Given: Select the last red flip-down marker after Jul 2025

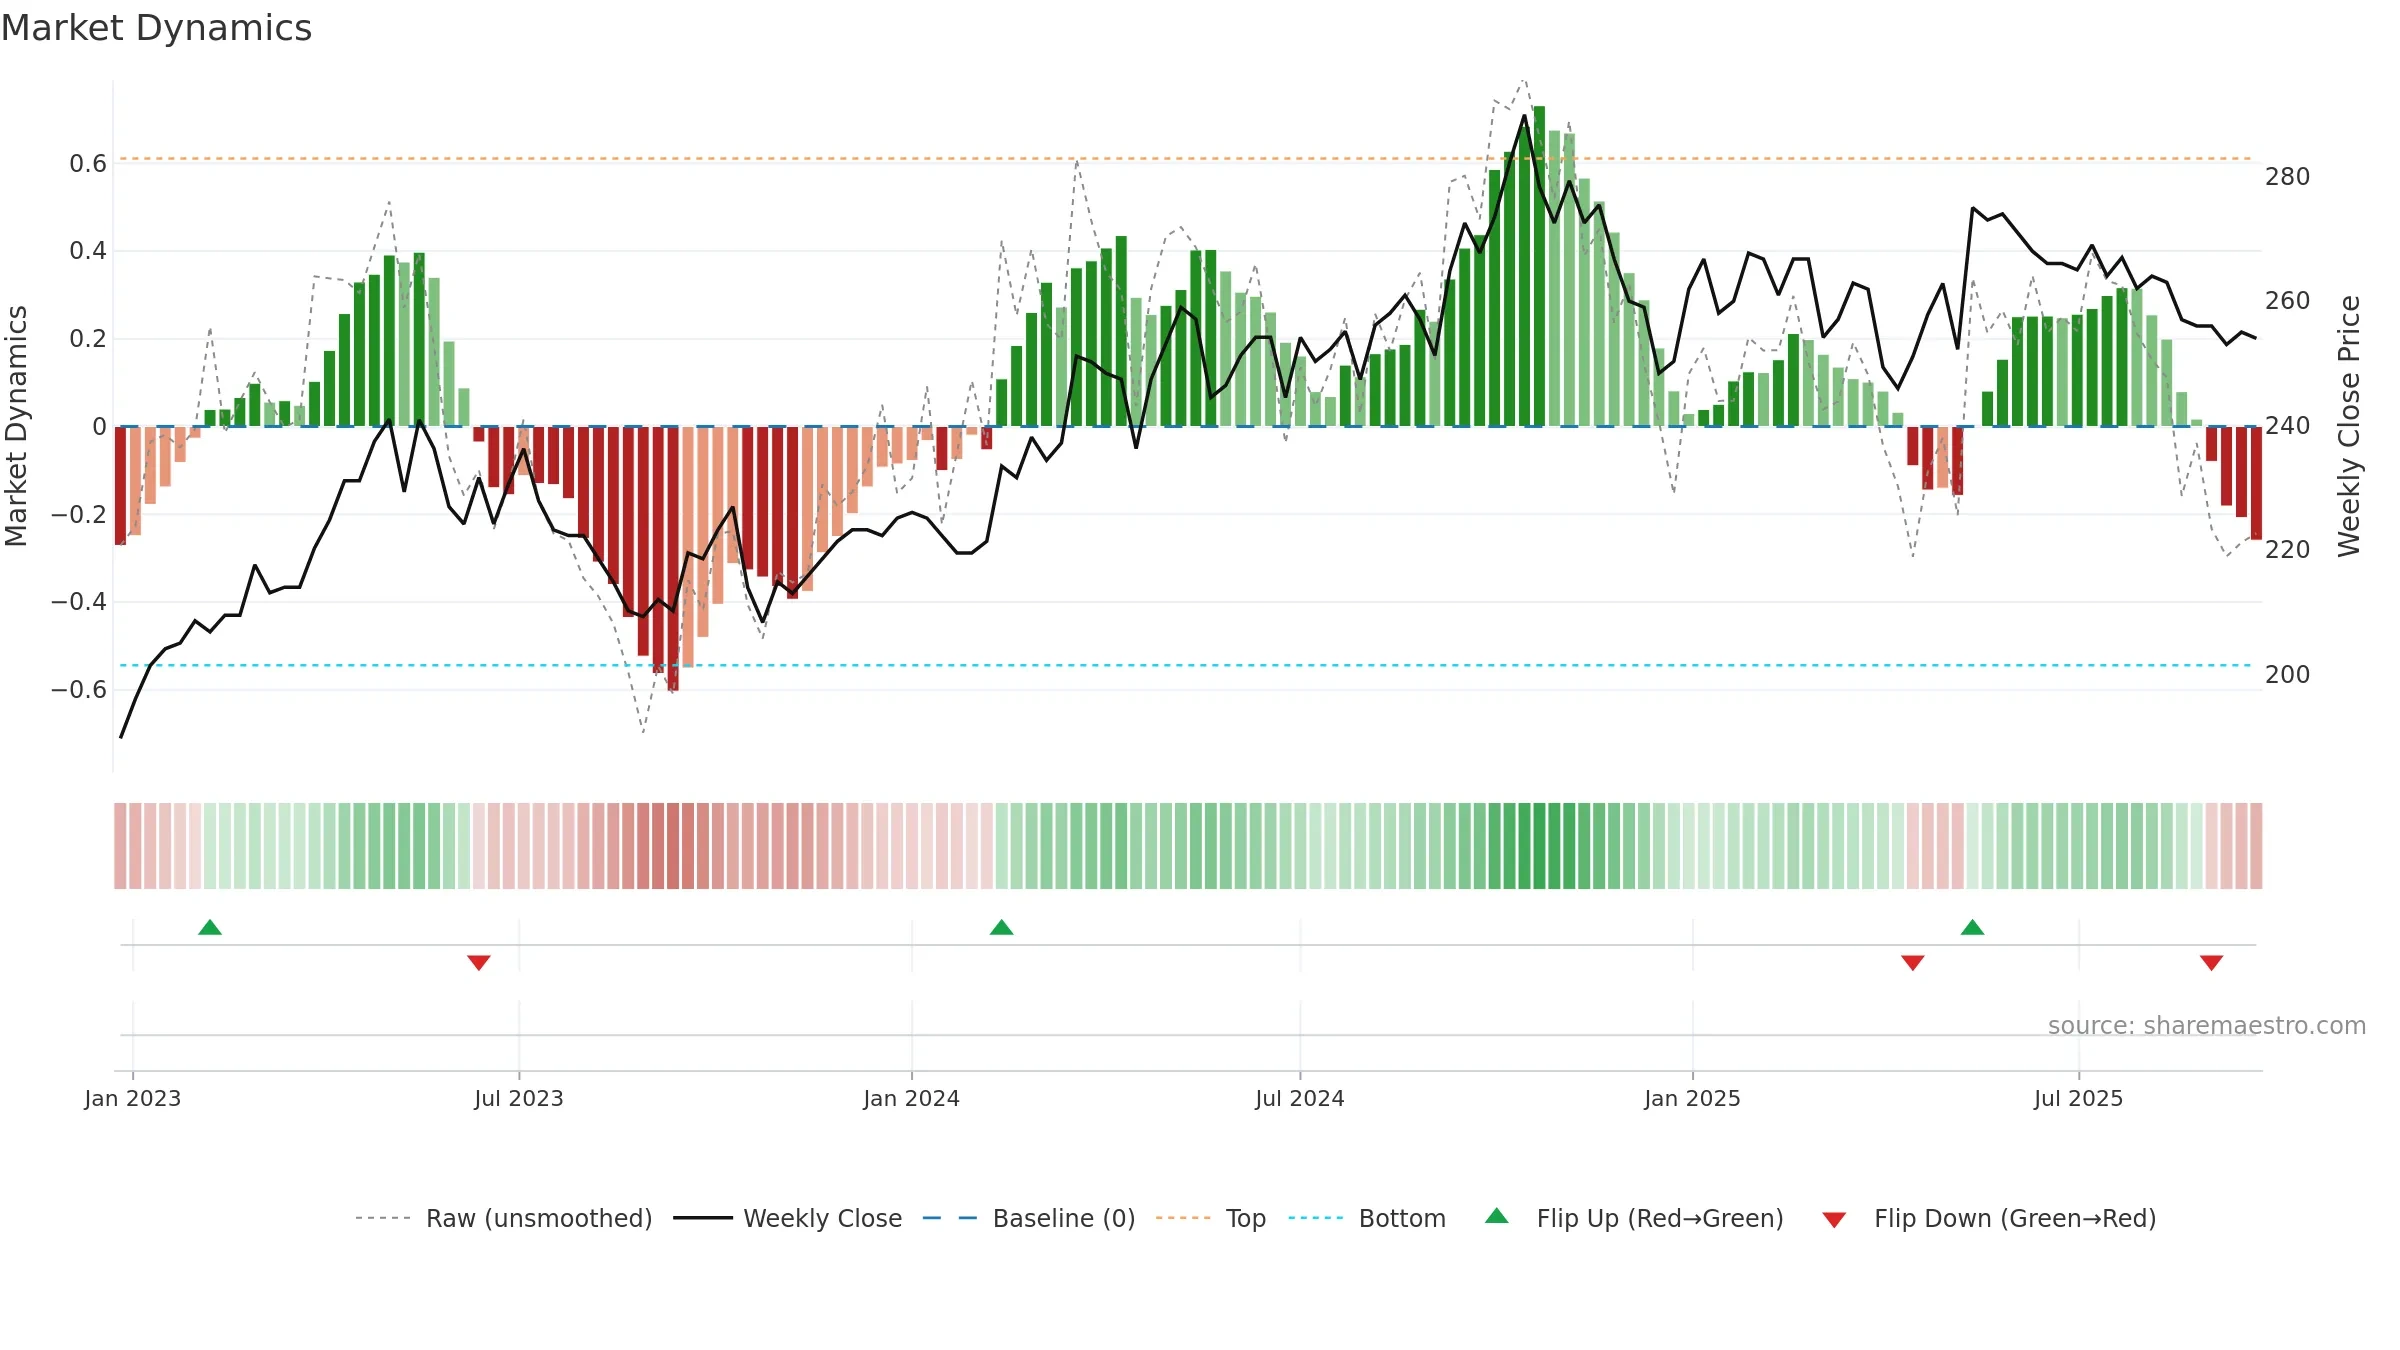Looking at the screenshot, I should [x=2212, y=962].
